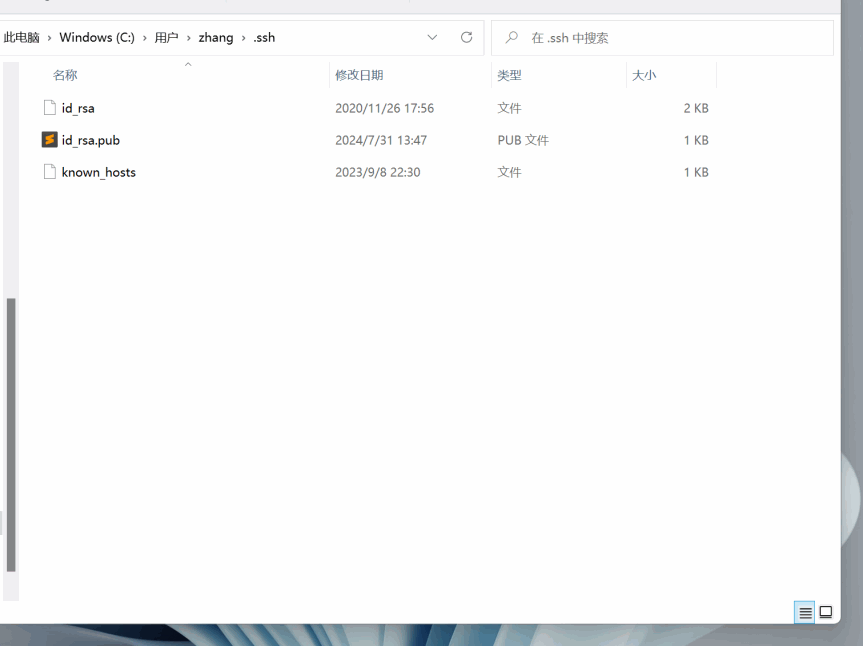Navigate to 用户 folder in breadcrumb

point(166,37)
